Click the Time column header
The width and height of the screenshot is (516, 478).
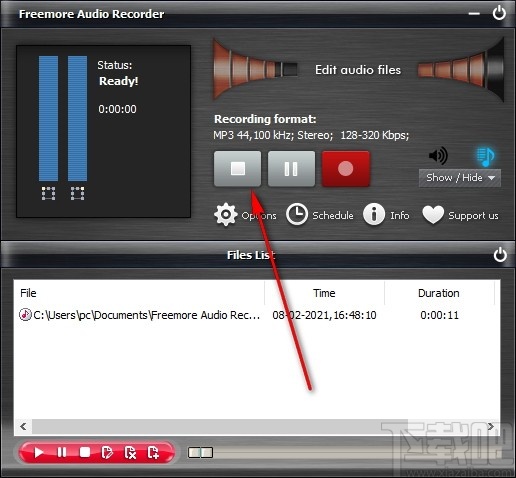pyautogui.click(x=324, y=293)
